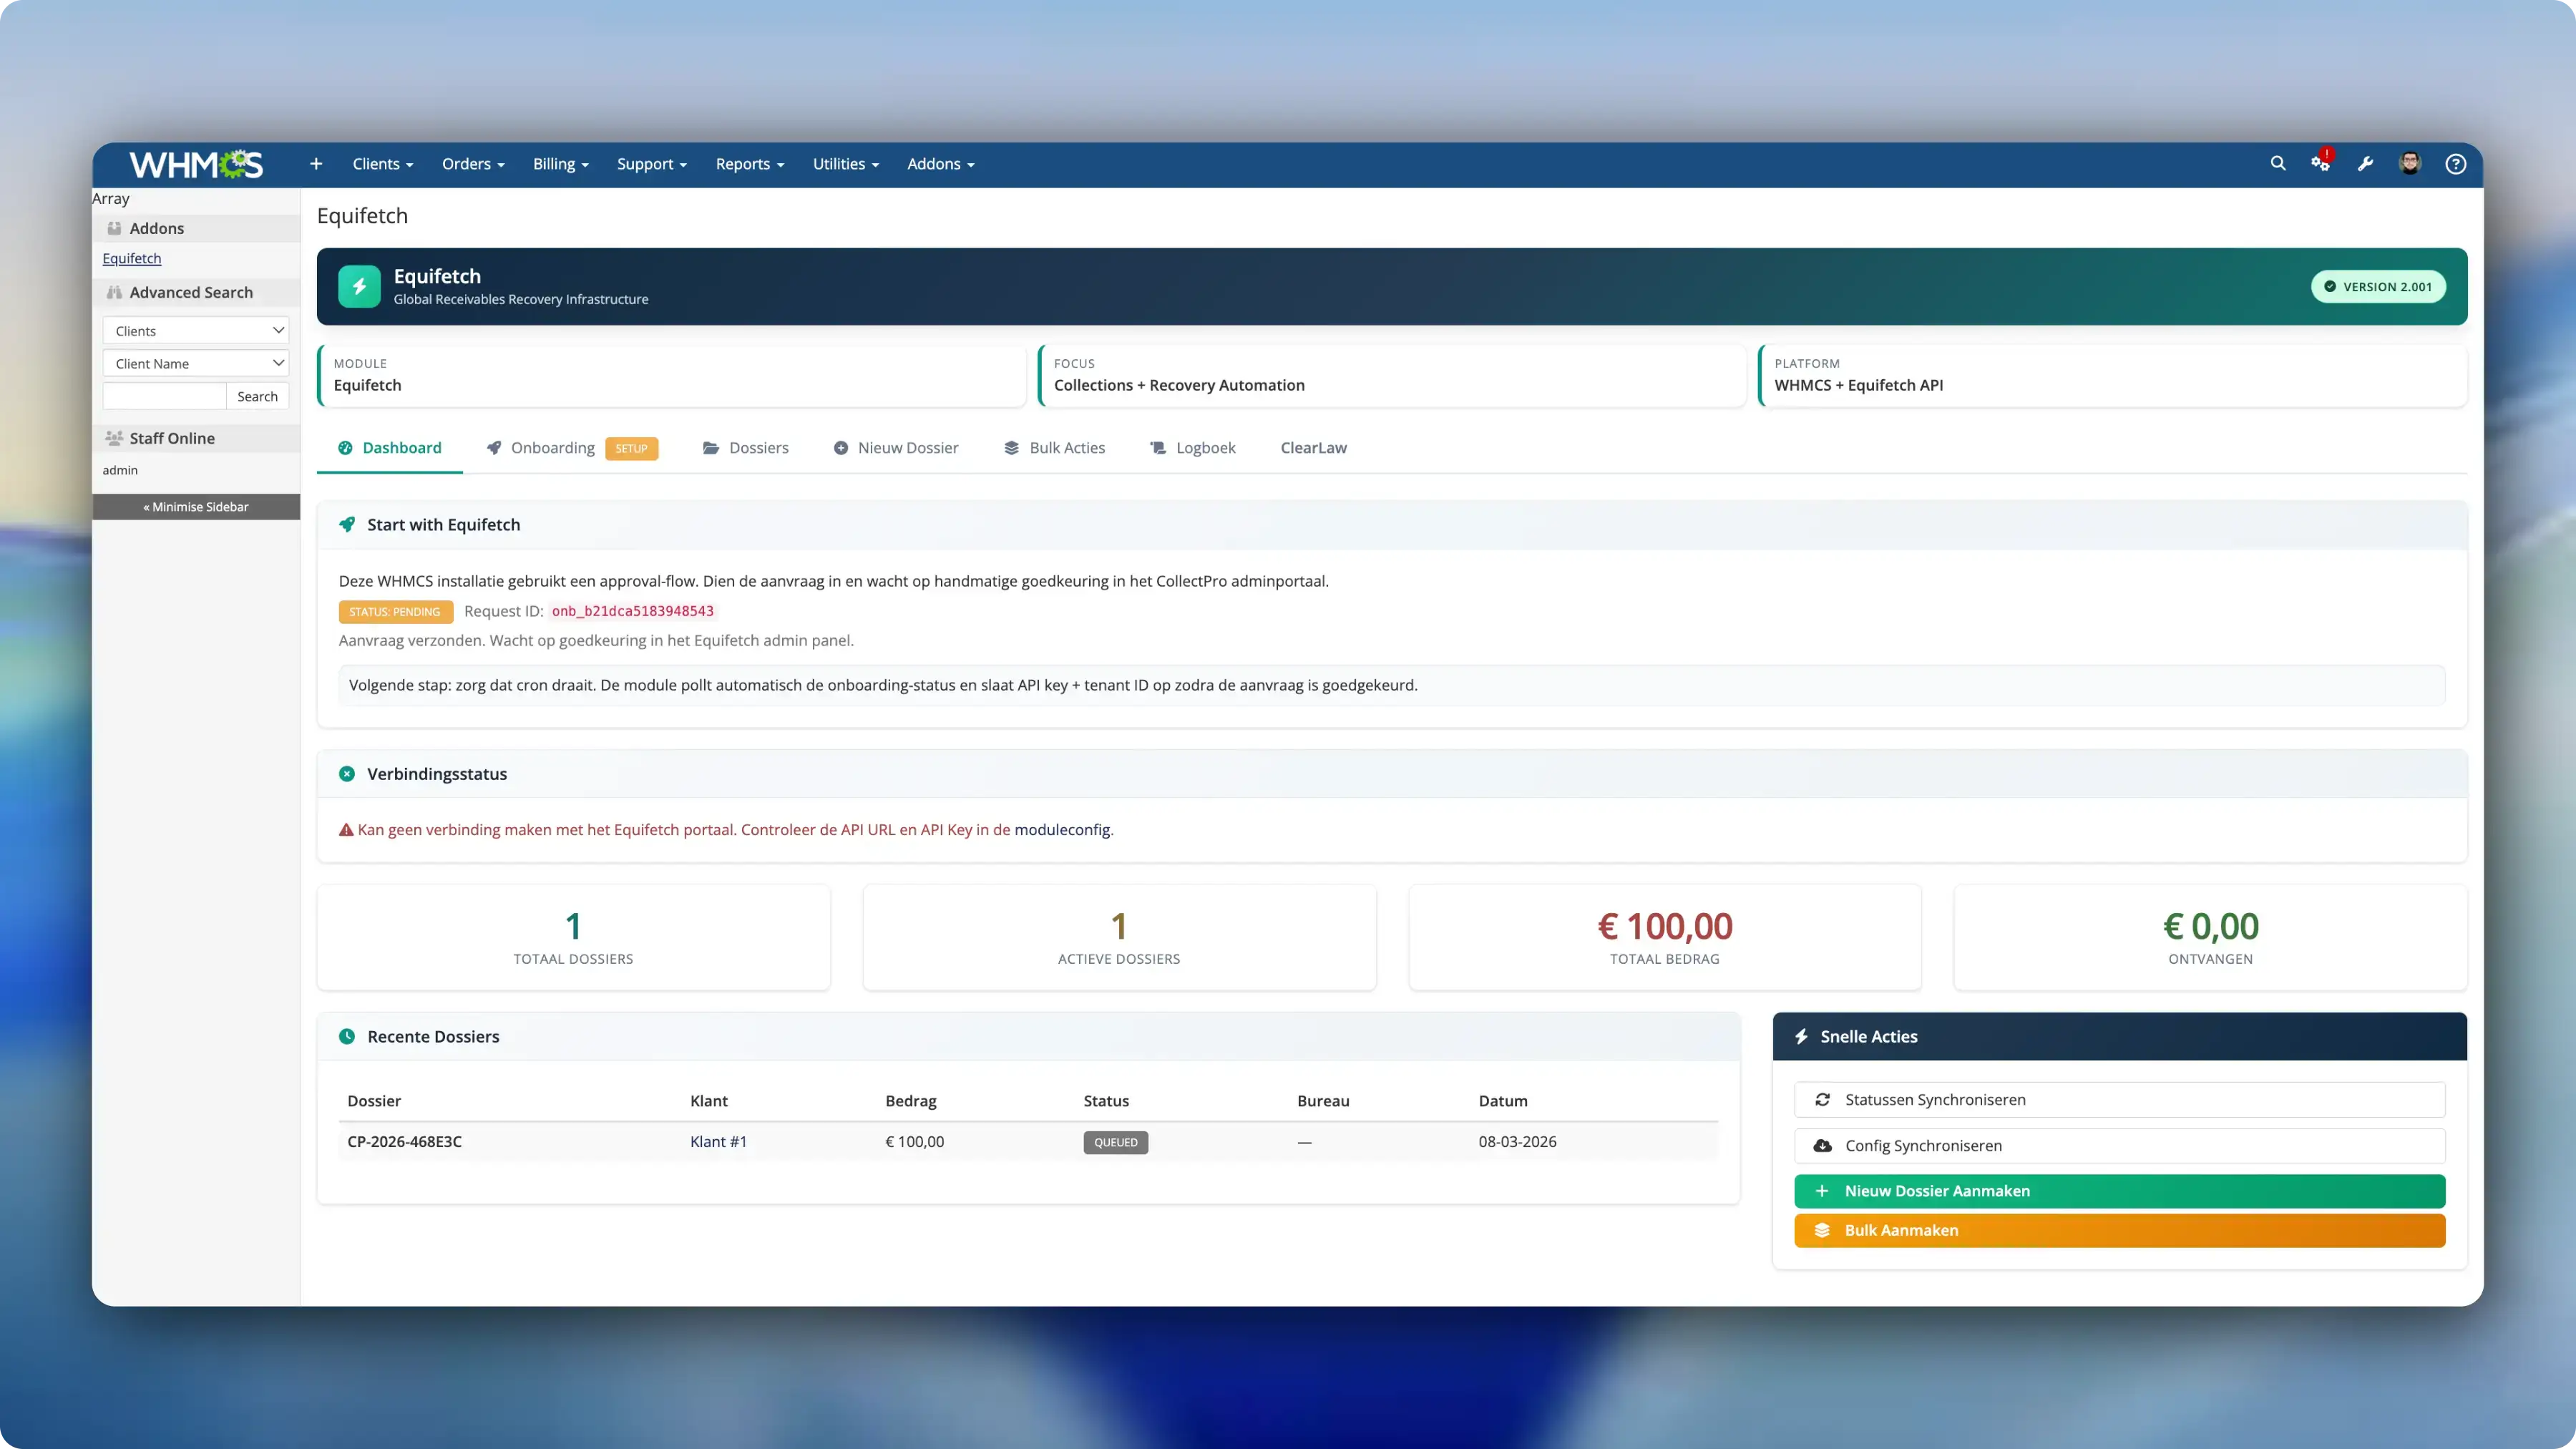Click the sidebar search text field
The image size is (2576, 1449).
(163, 396)
